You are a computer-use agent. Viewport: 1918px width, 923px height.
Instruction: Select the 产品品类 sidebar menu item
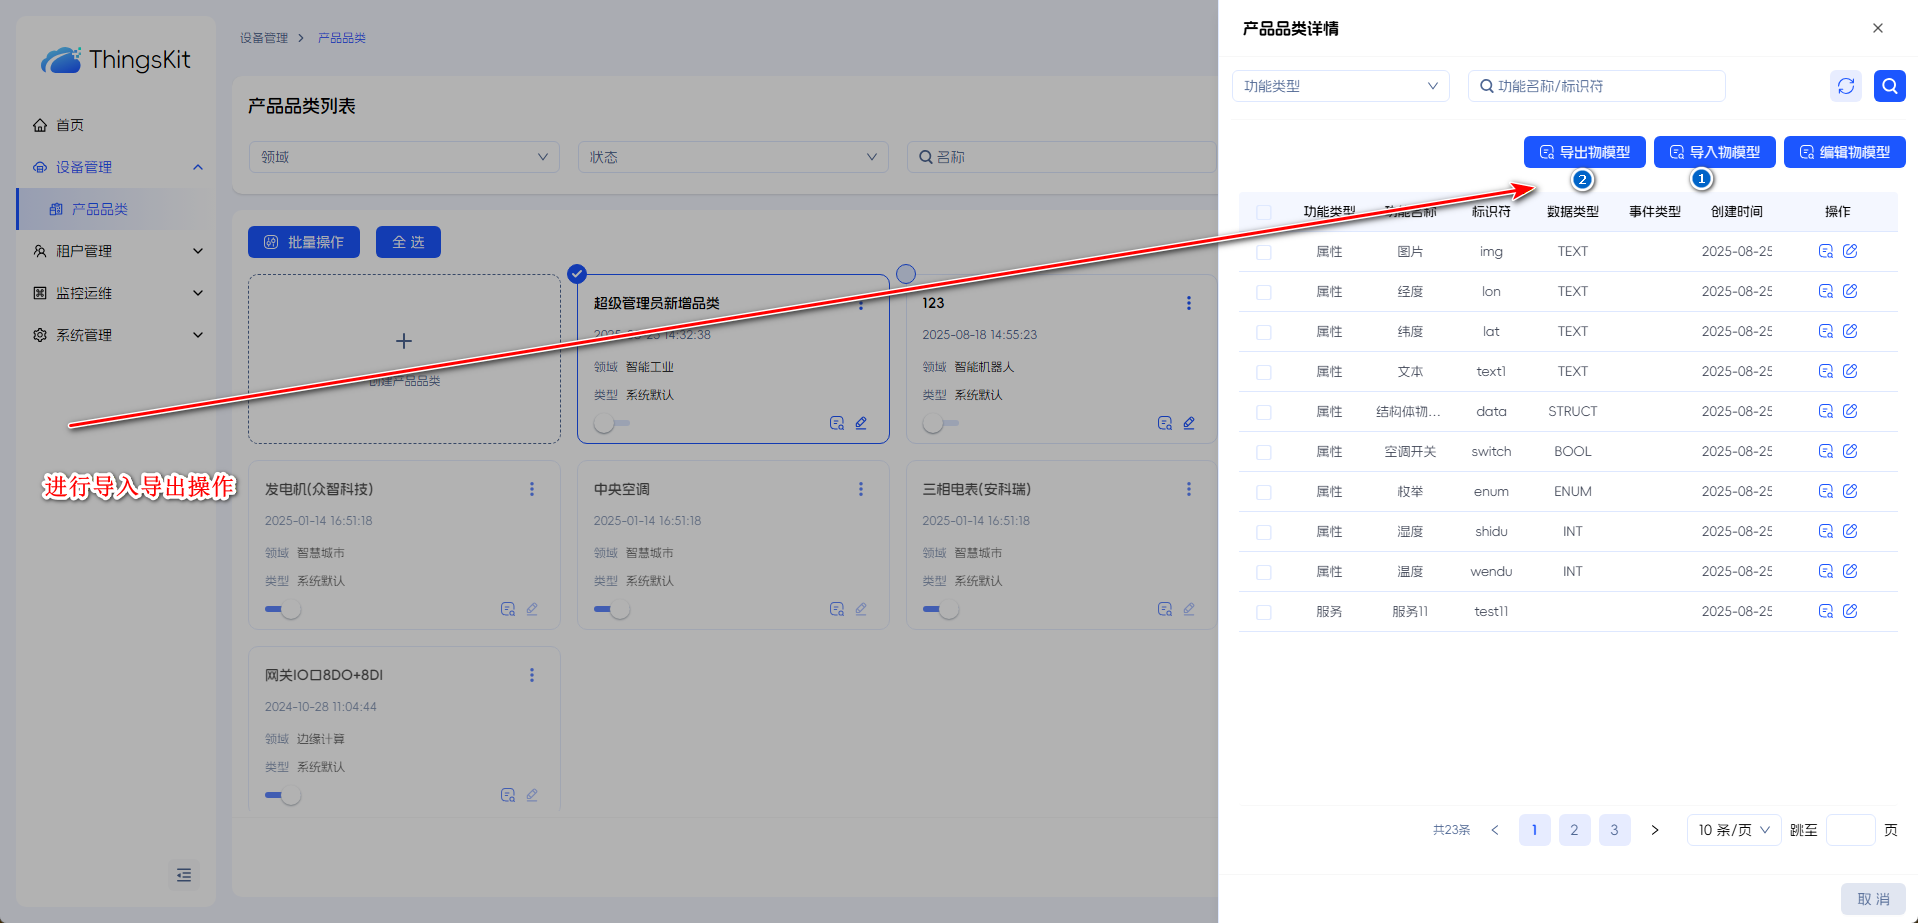coord(100,209)
